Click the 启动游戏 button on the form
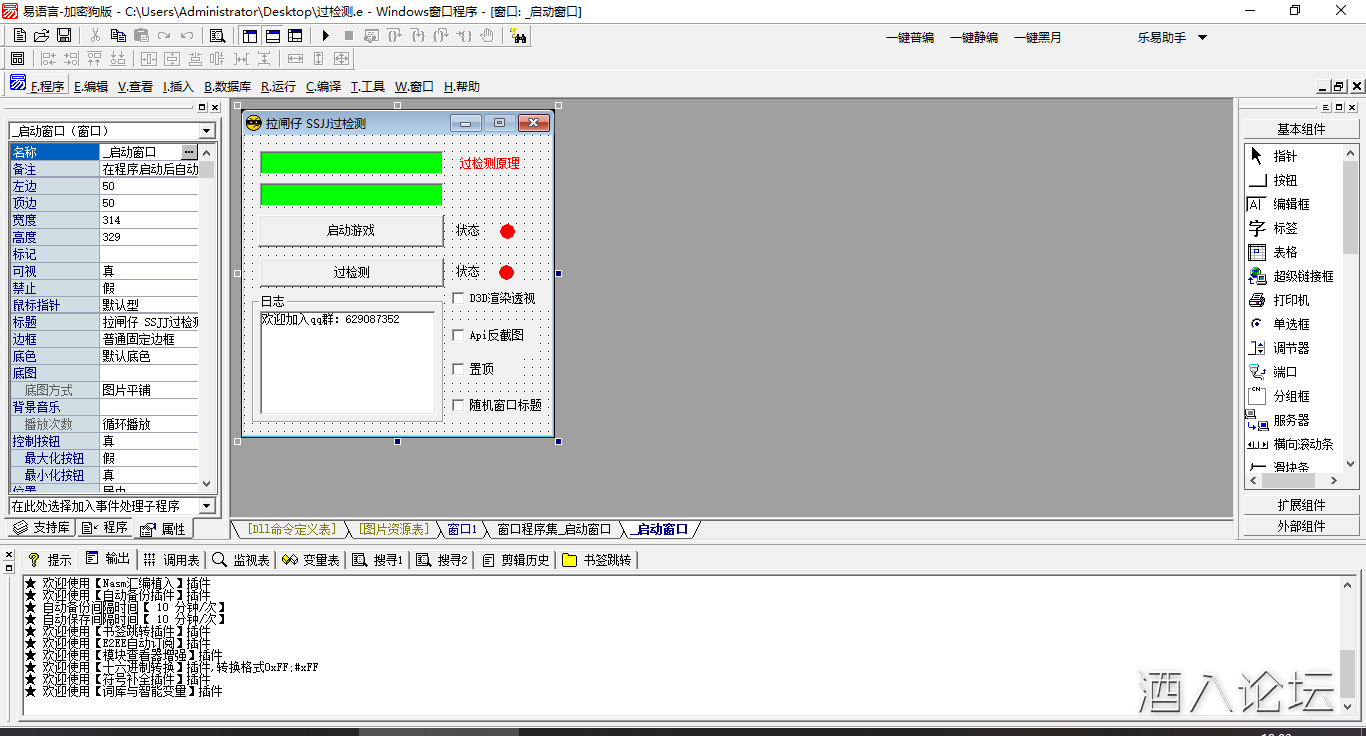Viewport: 1366px width, 736px height. point(351,230)
